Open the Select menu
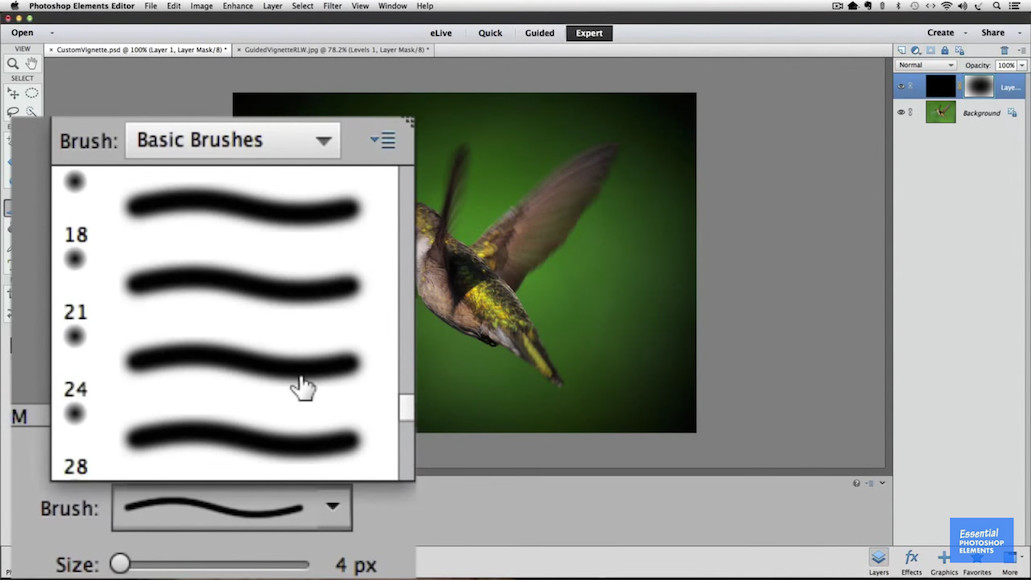The image size is (1031, 580). click(302, 6)
